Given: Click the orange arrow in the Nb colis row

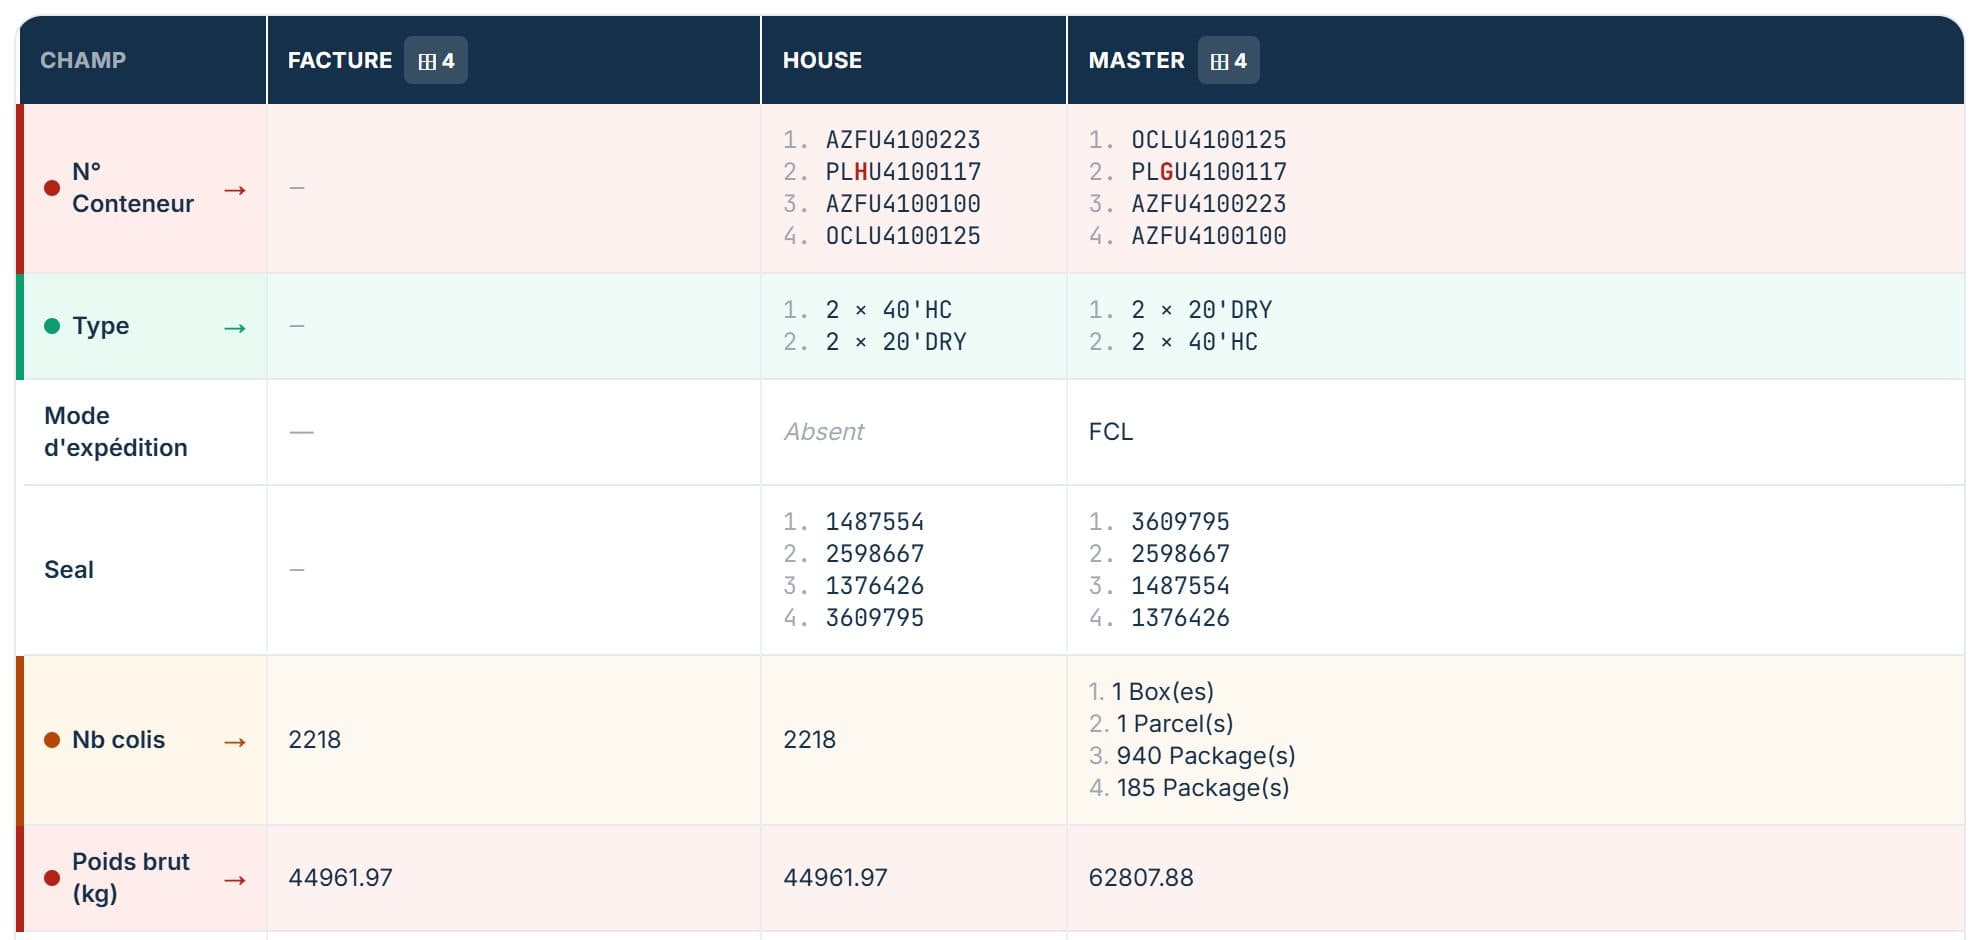Looking at the screenshot, I should click(235, 741).
